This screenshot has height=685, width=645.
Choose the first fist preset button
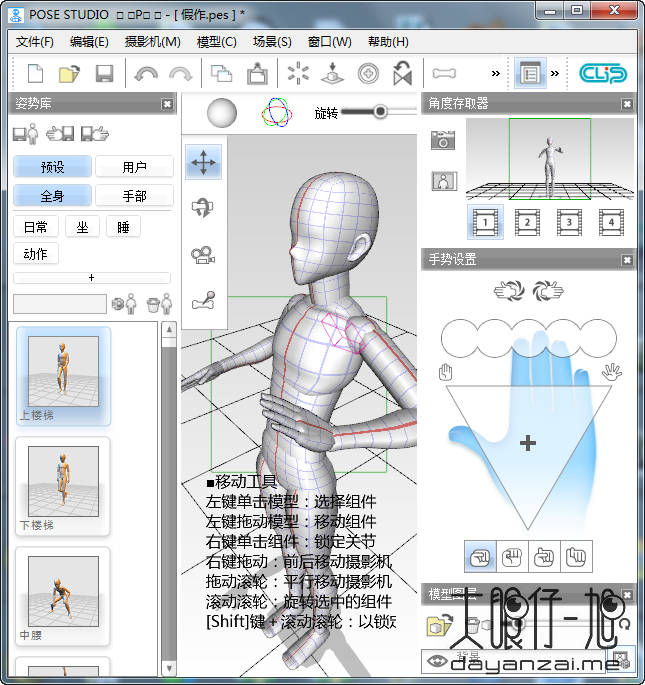pyautogui.click(x=480, y=557)
